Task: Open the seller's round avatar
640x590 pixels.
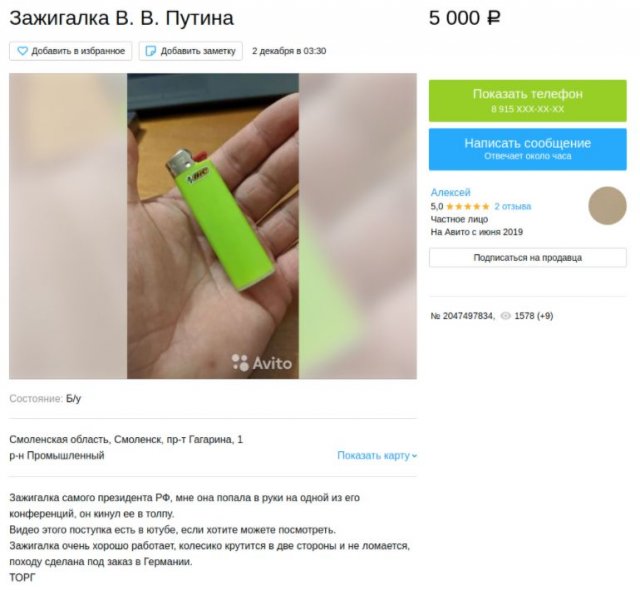Action: pos(607,206)
